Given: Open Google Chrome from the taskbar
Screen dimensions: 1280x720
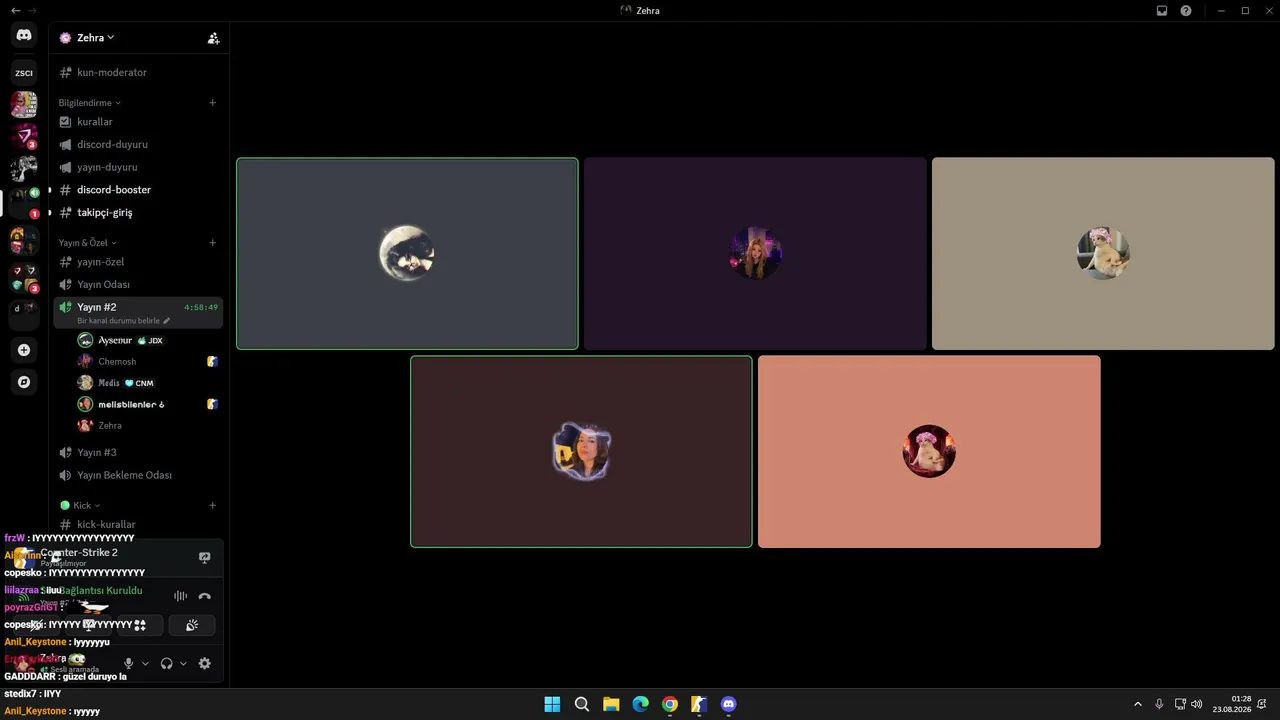Looking at the screenshot, I should [x=670, y=704].
